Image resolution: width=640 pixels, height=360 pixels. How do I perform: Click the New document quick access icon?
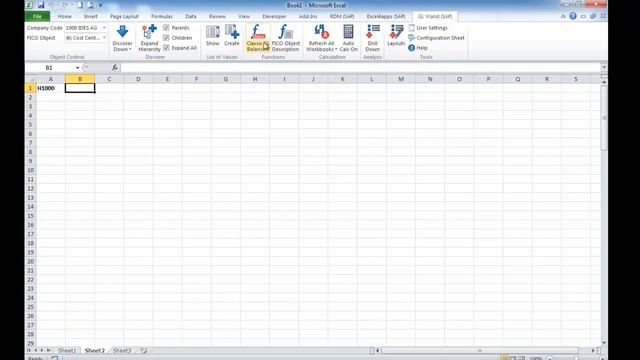(x=80, y=5)
